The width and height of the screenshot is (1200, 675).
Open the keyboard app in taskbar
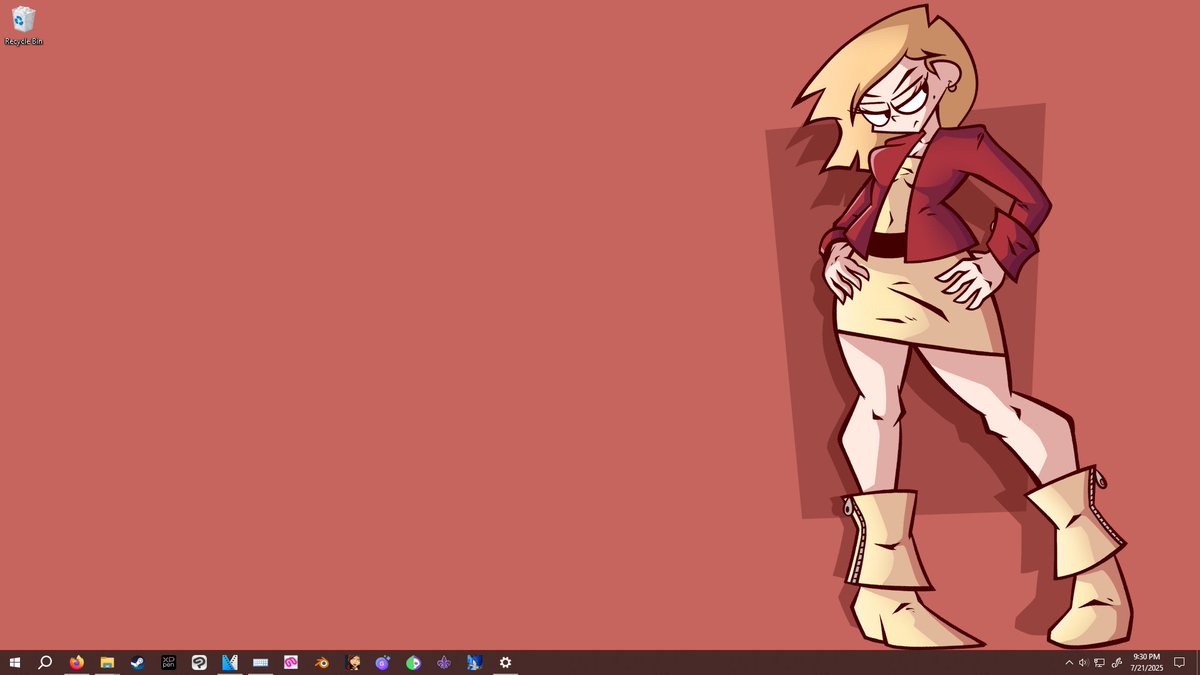[x=260, y=662]
